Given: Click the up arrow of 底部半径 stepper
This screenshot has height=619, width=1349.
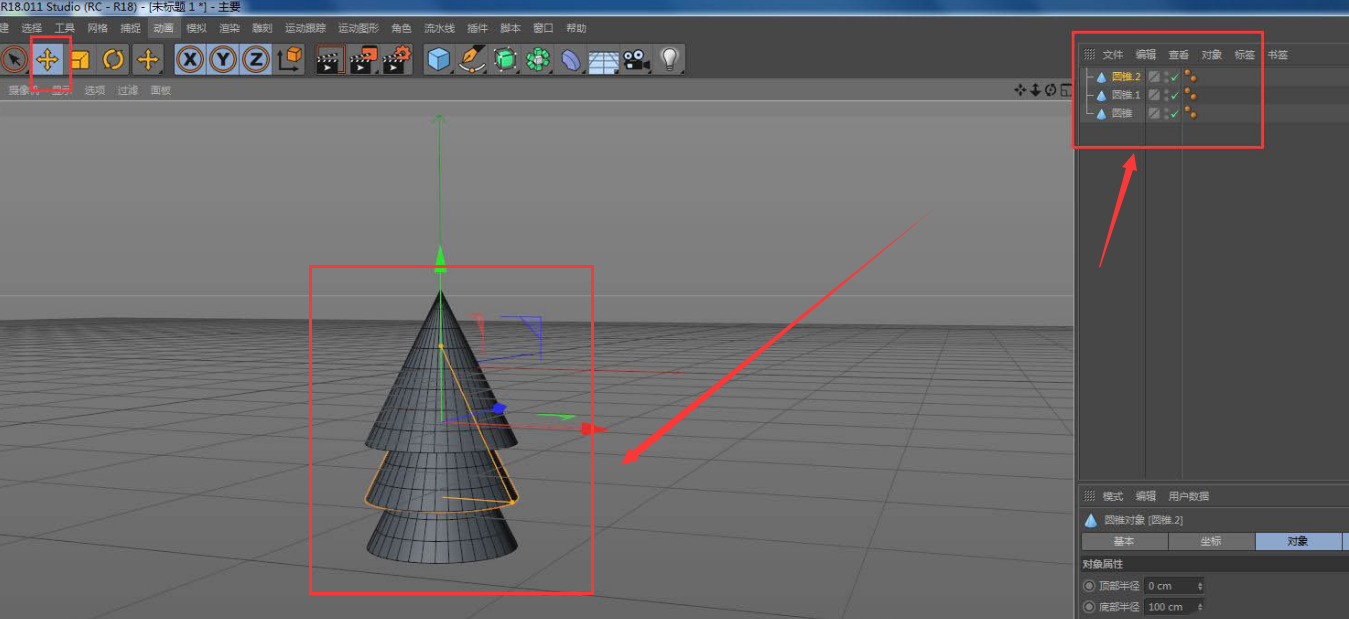Looking at the screenshot, I should pos(1200,602).
